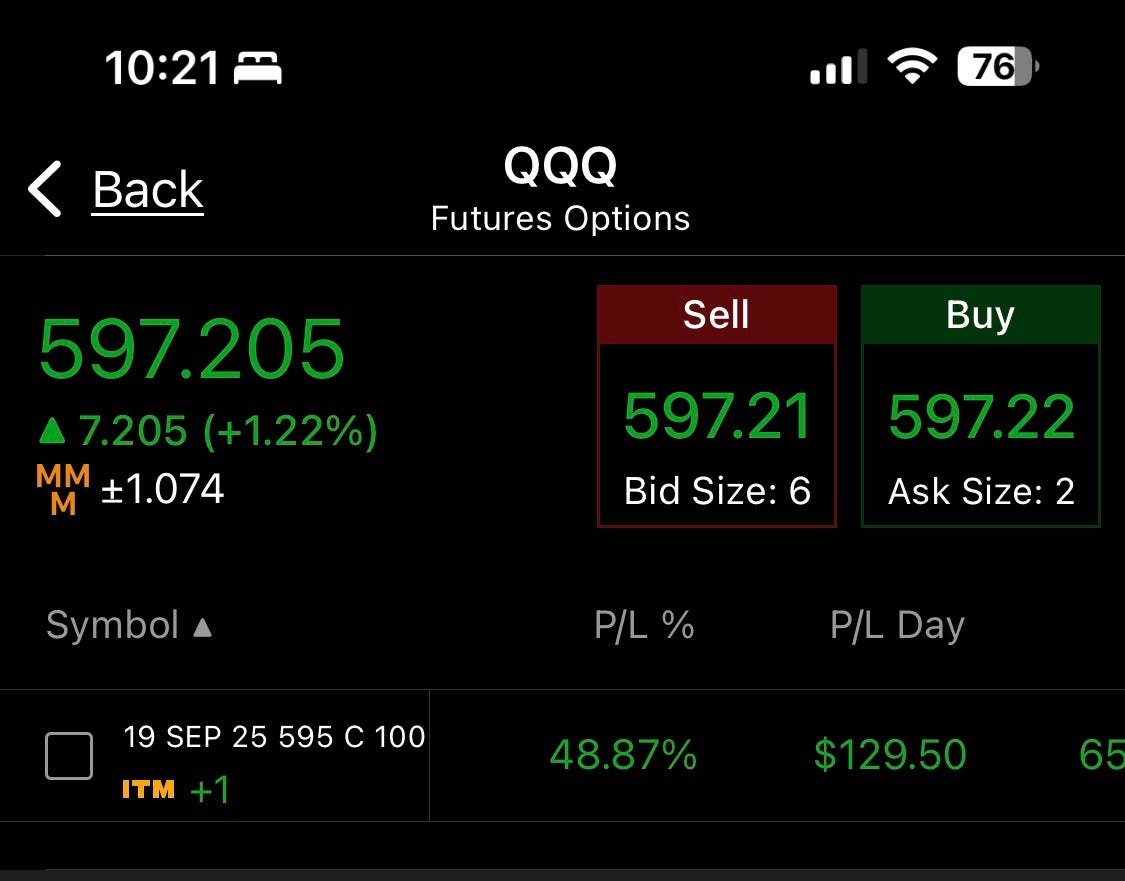The height and width of the screenshot is (881, 1125).
Task: Check the box for 19 SEP 25 595 C
Action: pyautogui.click(x=69, y=755)
